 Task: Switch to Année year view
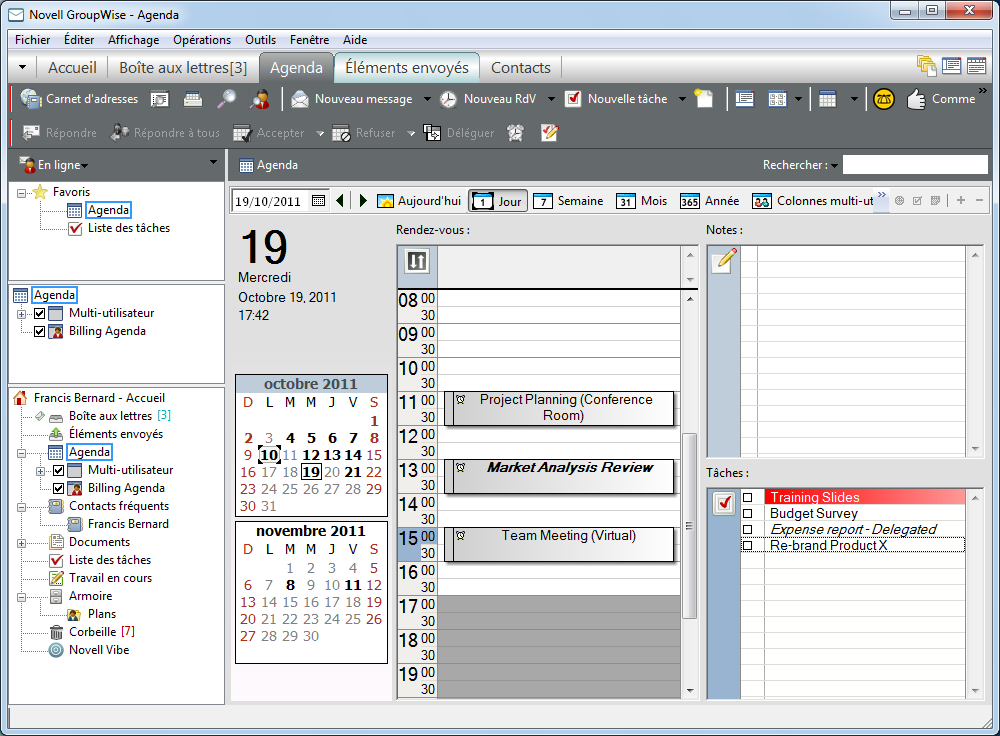tap(709, 201)
